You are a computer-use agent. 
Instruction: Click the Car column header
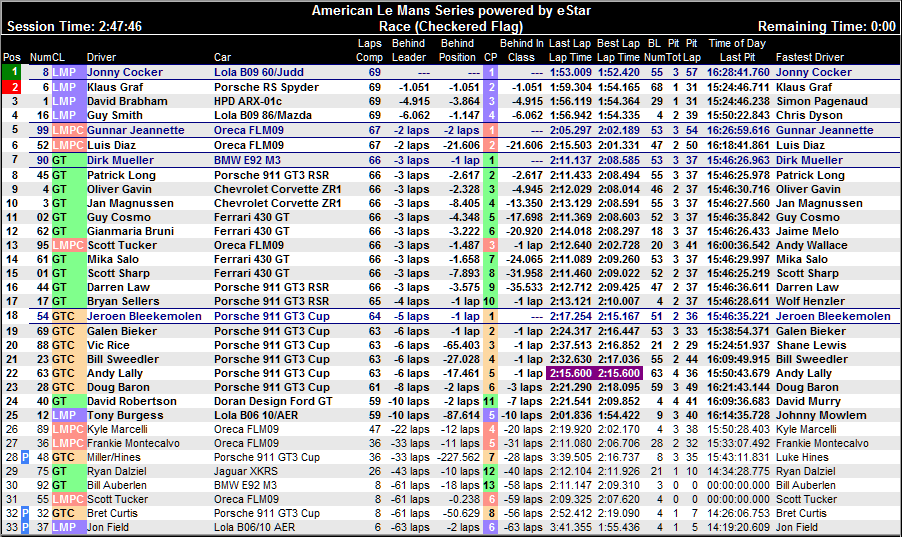(x=222, y=57)
